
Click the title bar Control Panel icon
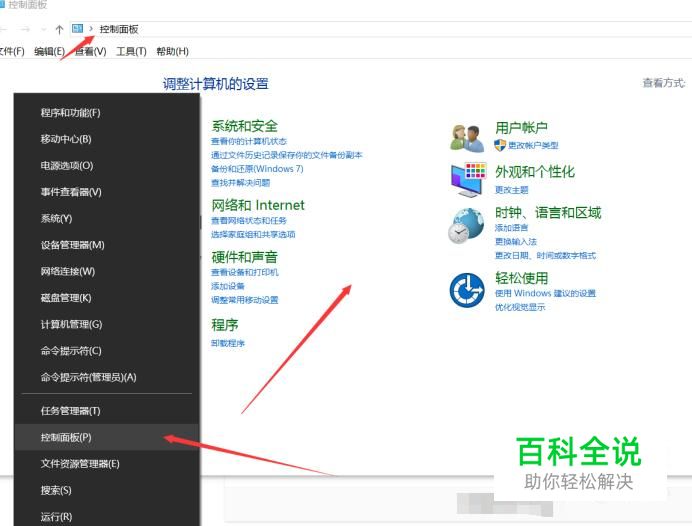coord(2,4)
